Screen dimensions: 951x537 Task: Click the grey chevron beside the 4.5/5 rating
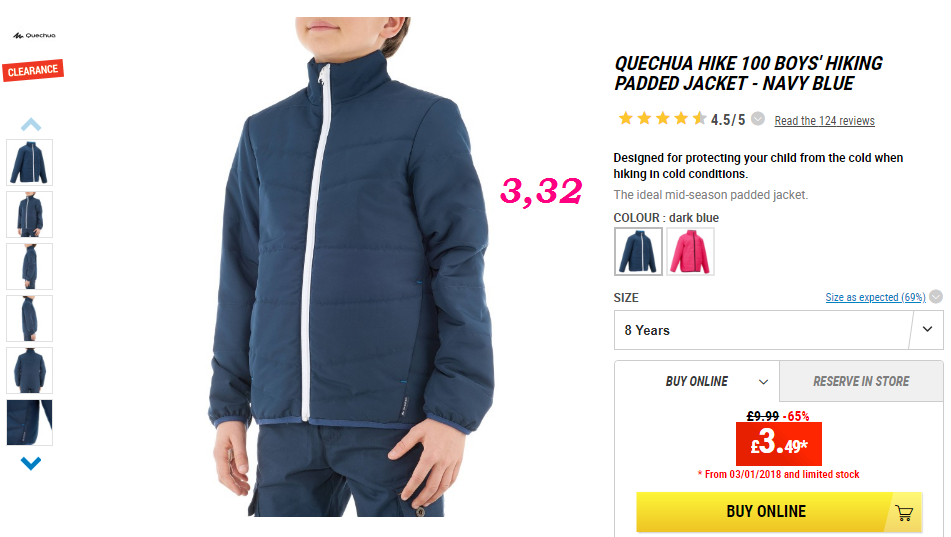758,119
